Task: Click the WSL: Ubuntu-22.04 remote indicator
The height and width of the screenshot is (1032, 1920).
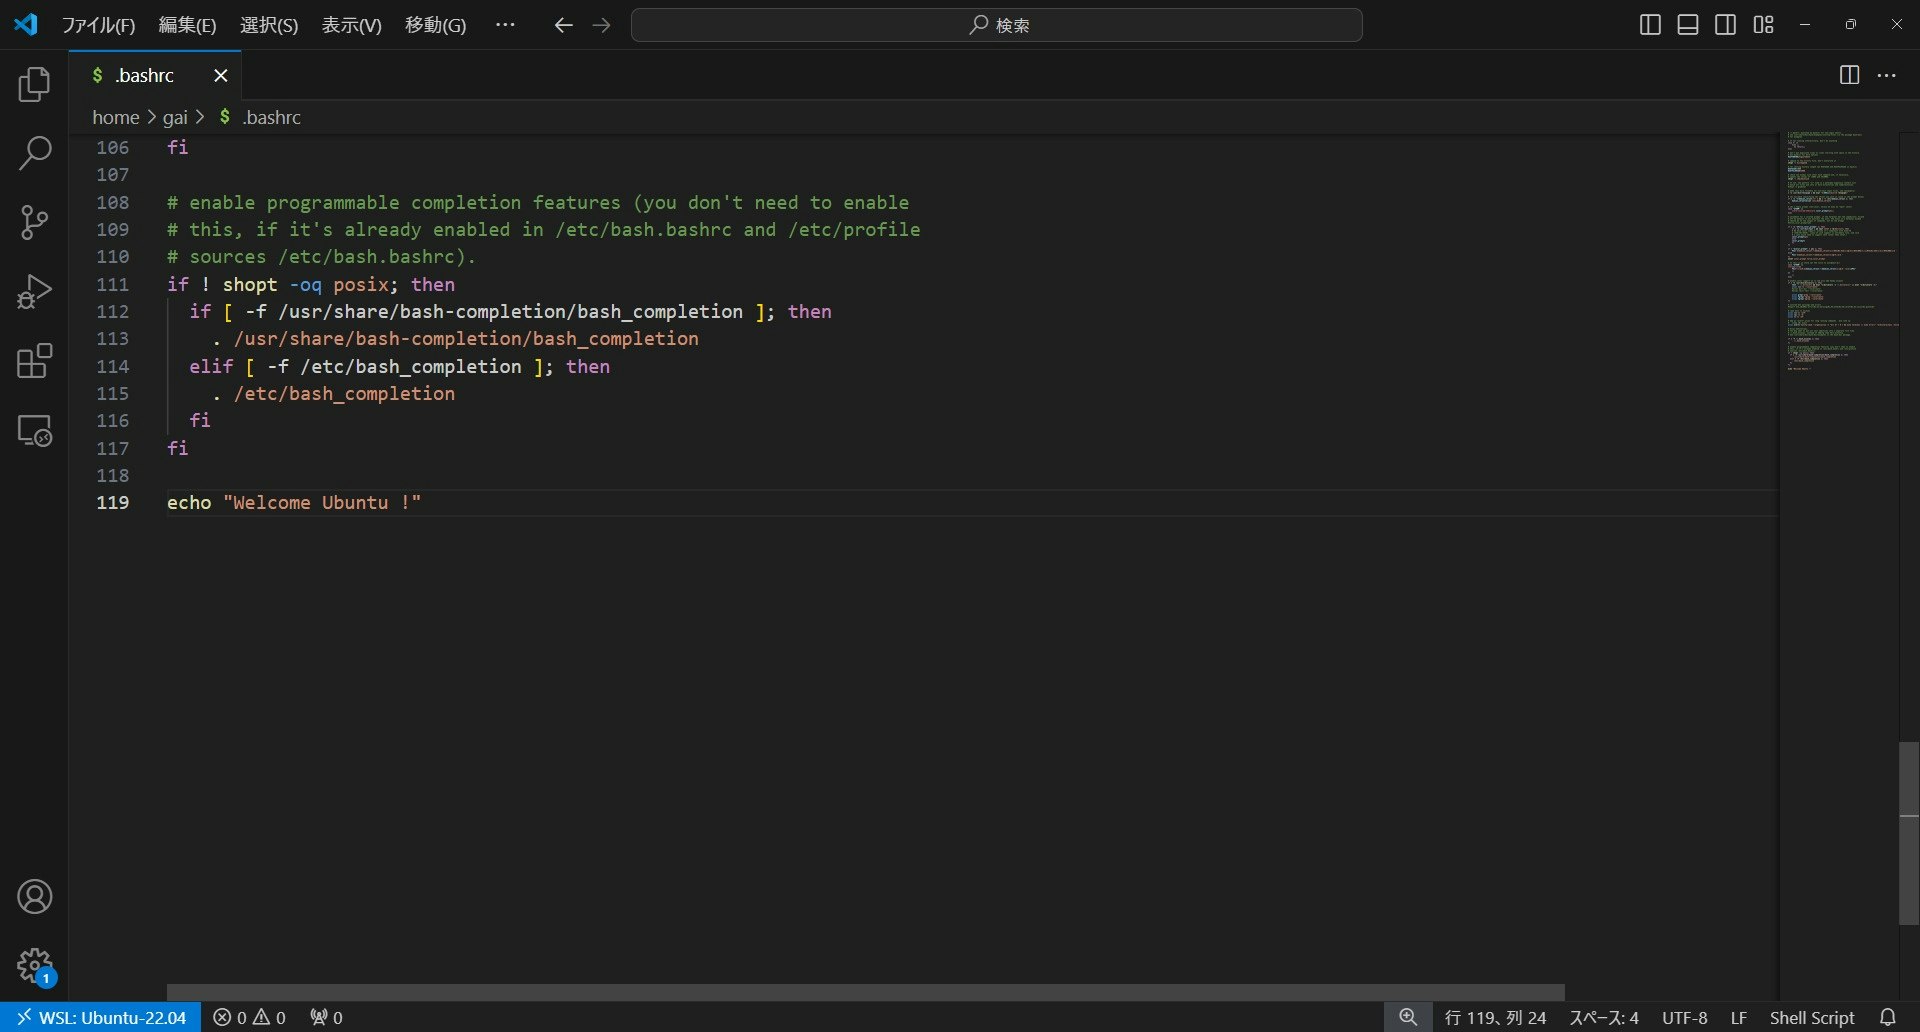Action: click(x=101, y=1017)
